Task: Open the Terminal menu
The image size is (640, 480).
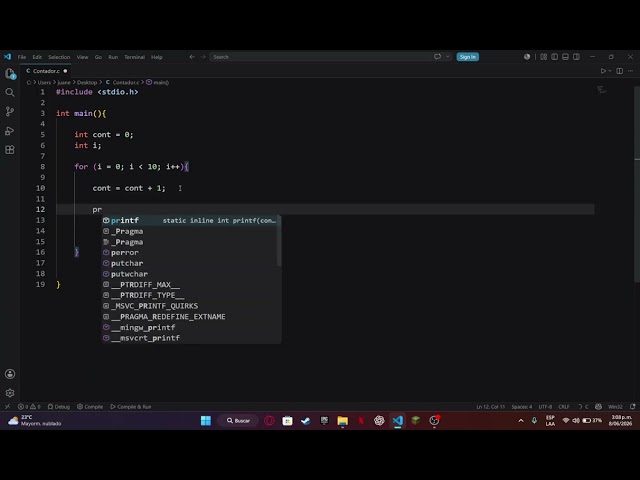Action: 134,57
